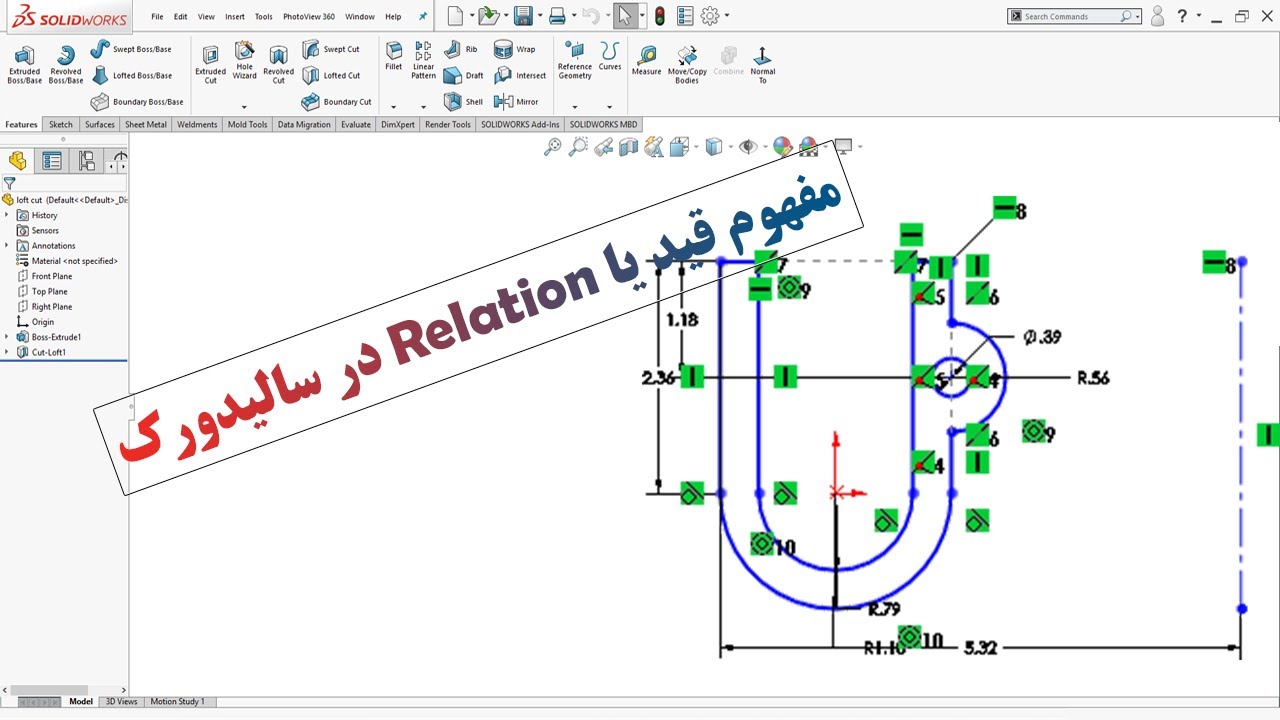Expand the Annotations folder
The image size is (1280, 720).
pos(7,245)
